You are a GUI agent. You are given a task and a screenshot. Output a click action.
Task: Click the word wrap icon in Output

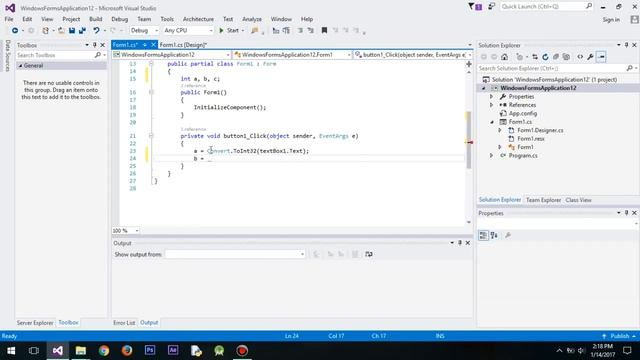[369, 254]
